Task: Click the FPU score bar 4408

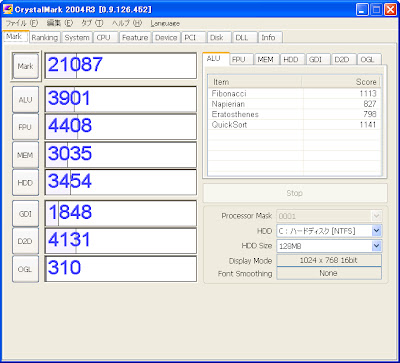Action: 121,127
